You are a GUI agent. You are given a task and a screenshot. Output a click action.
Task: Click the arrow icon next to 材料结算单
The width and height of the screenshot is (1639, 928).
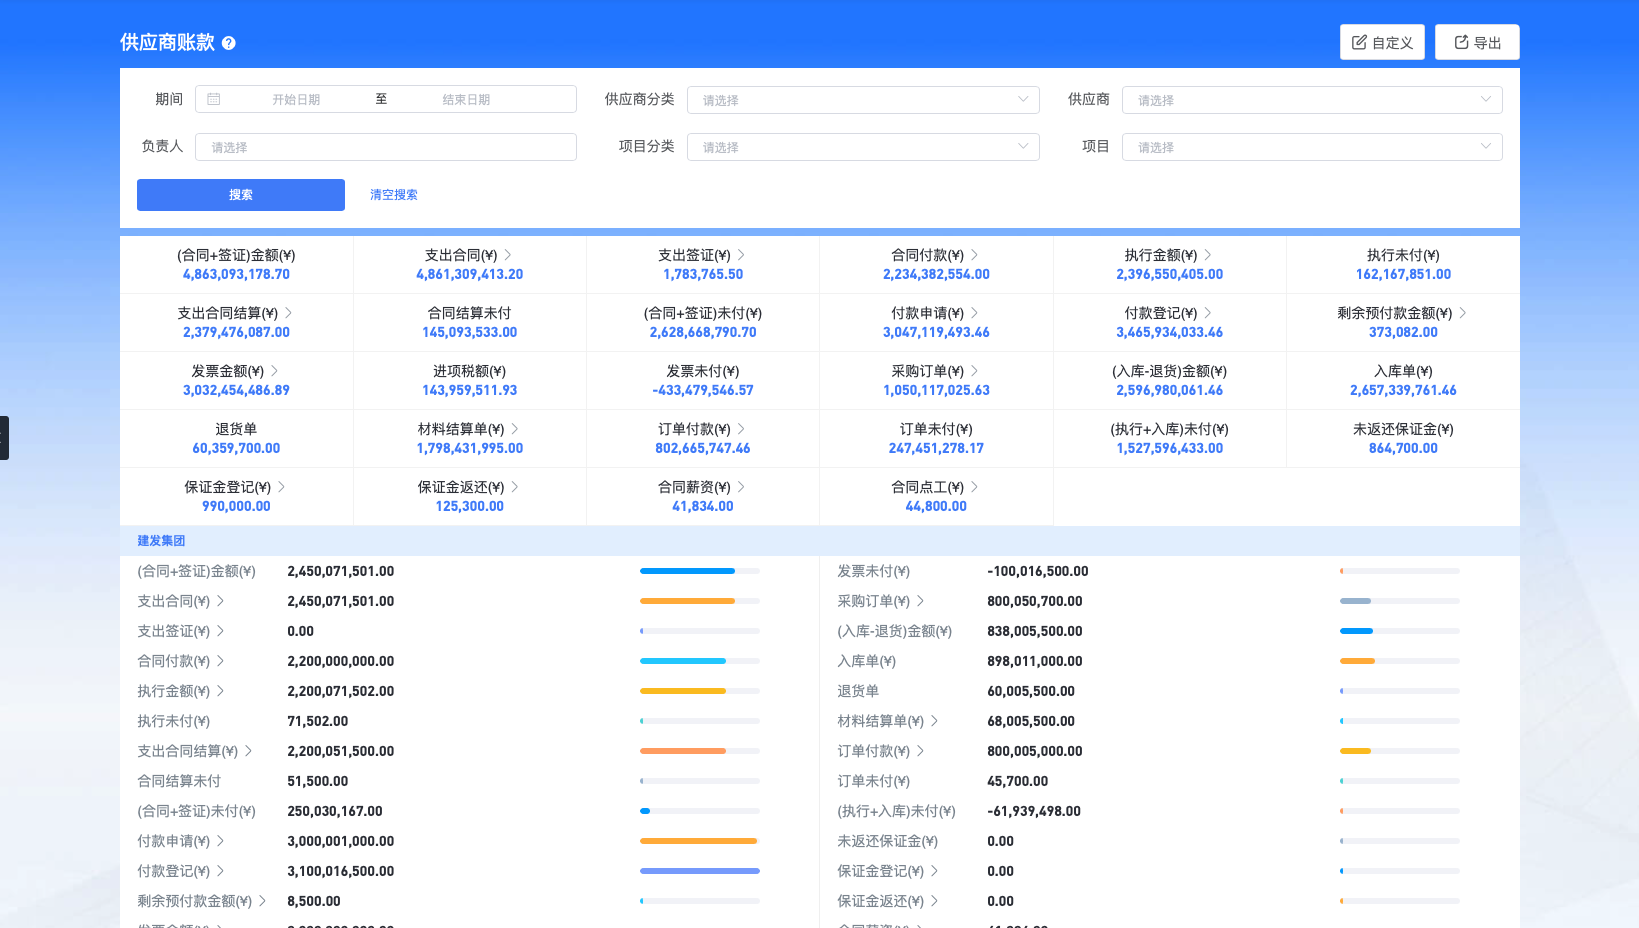click(x=516, y=428)
